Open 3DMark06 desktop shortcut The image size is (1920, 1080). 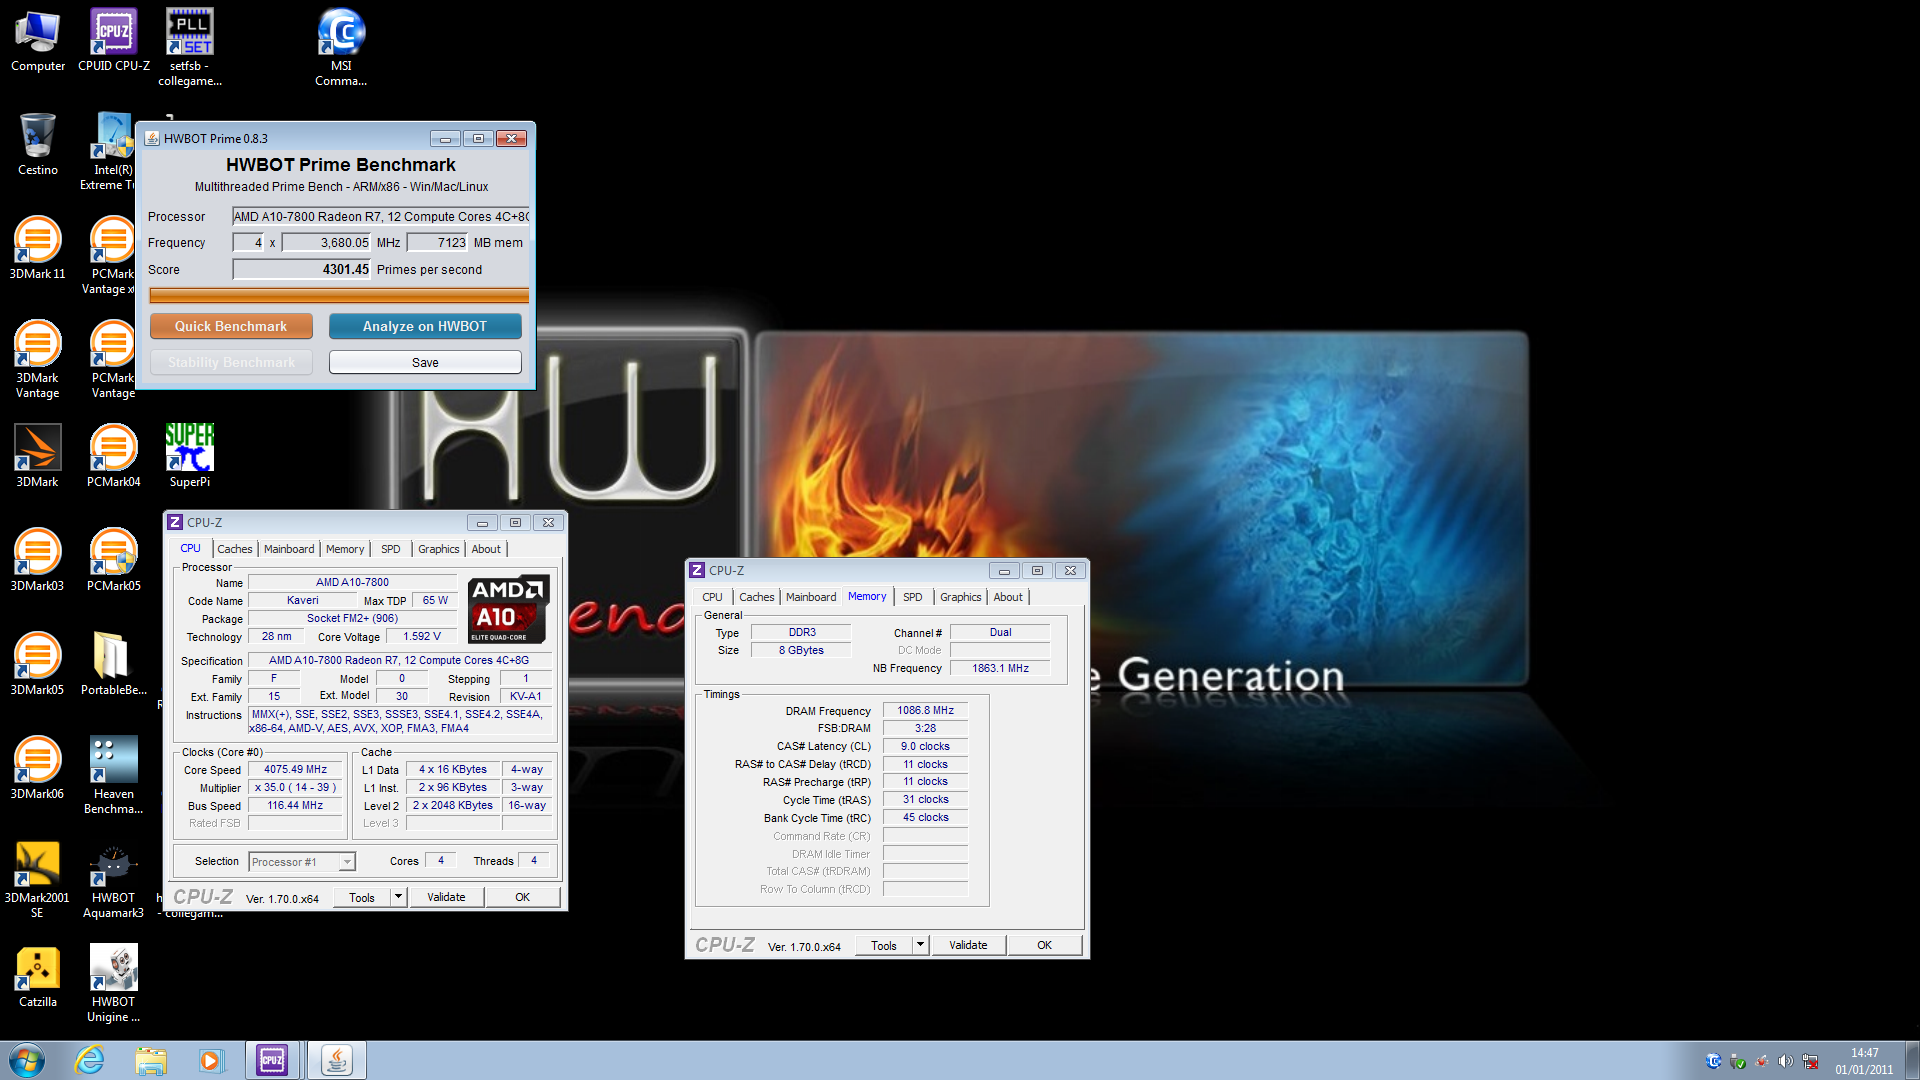(x=38, y=770)
